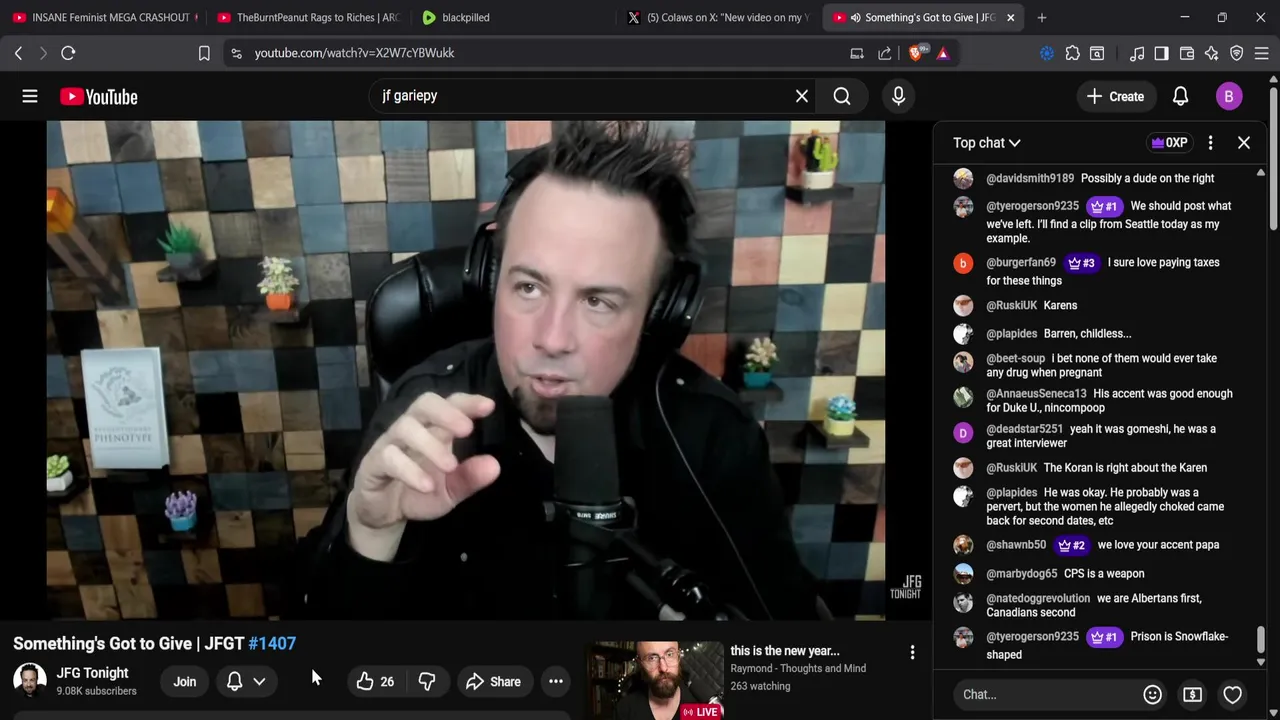Viewport: 1280px width, 720px height.
Task: Bookmark this page
Action: point(204,53)
